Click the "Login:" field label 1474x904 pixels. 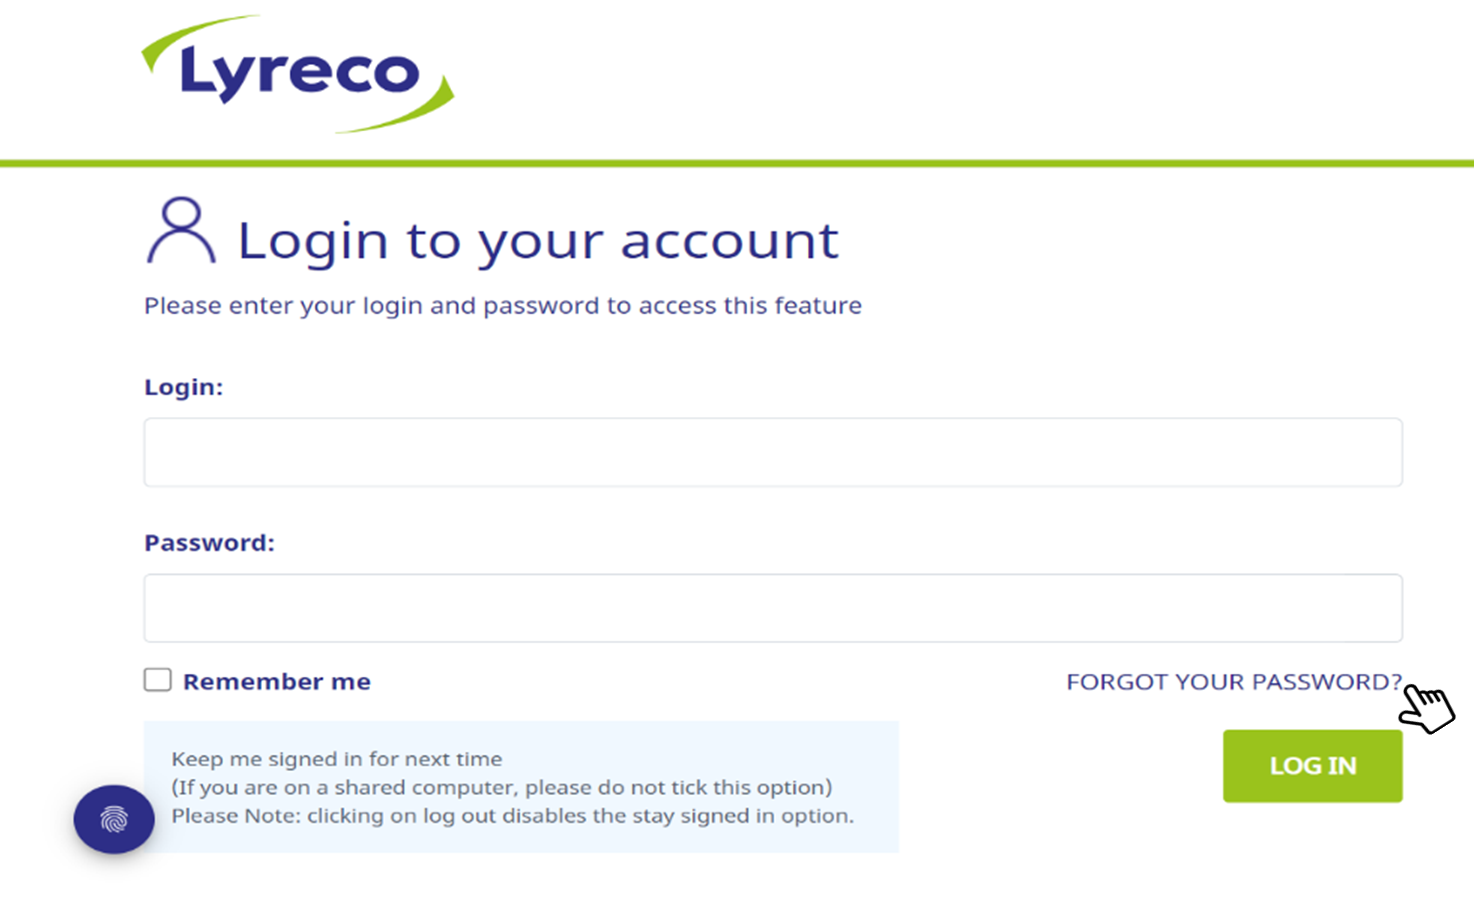coord(183,387)
